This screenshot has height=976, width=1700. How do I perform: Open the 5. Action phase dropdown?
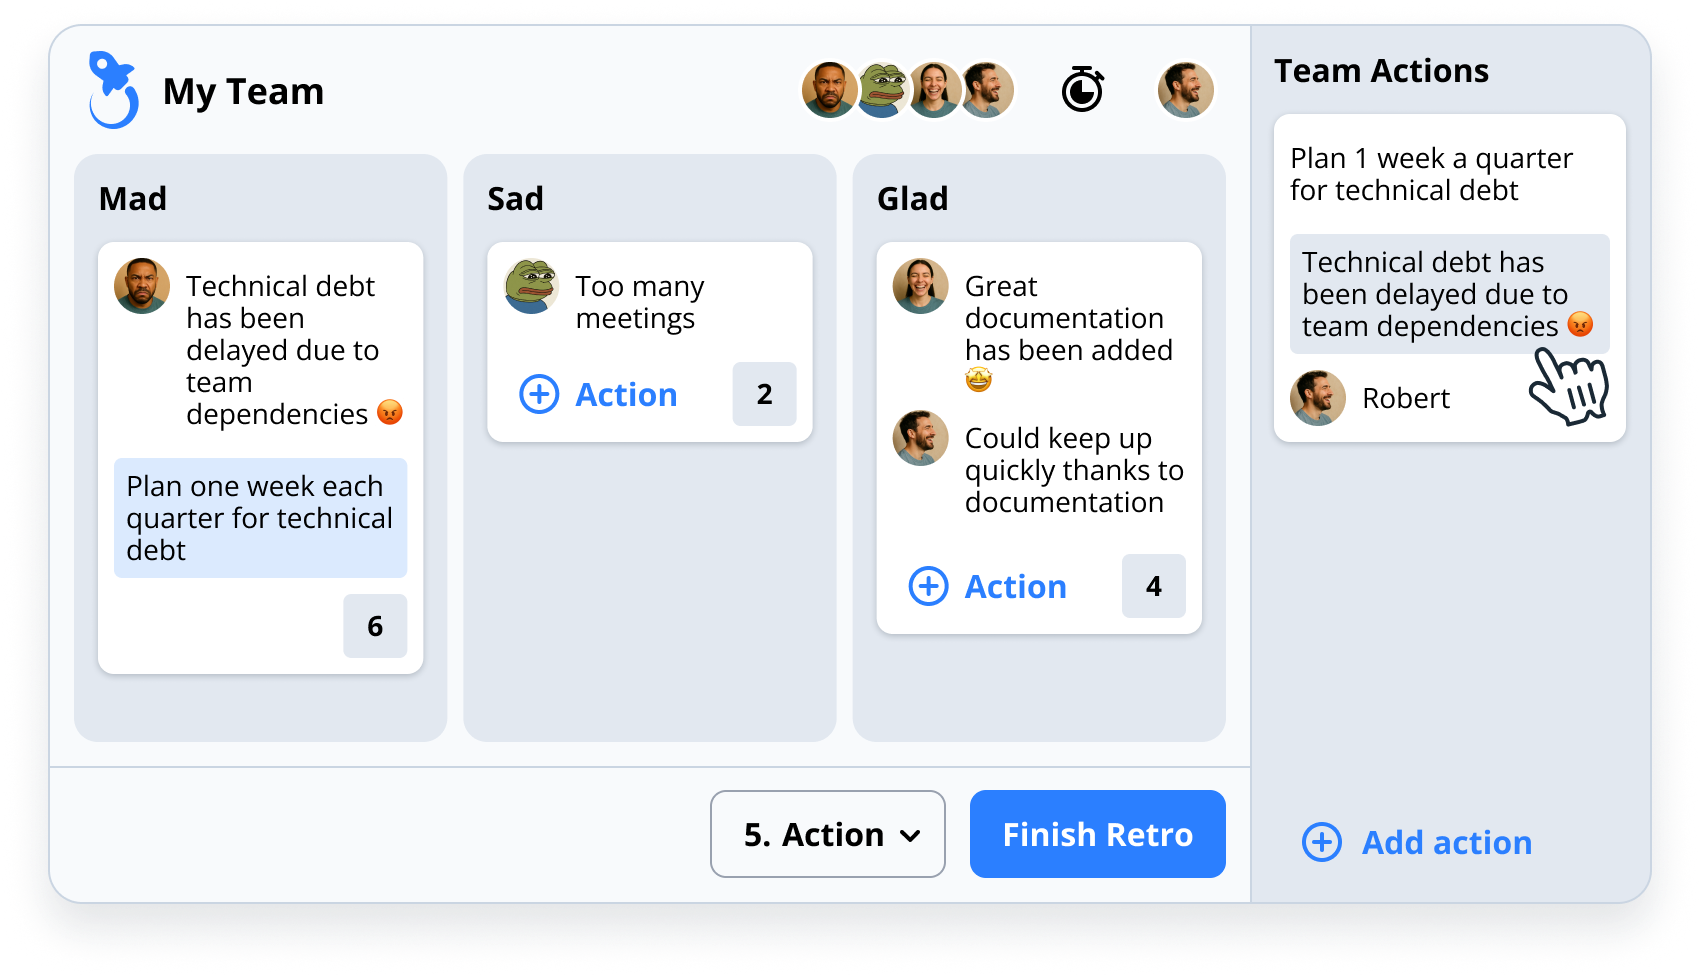click(827, 834)
